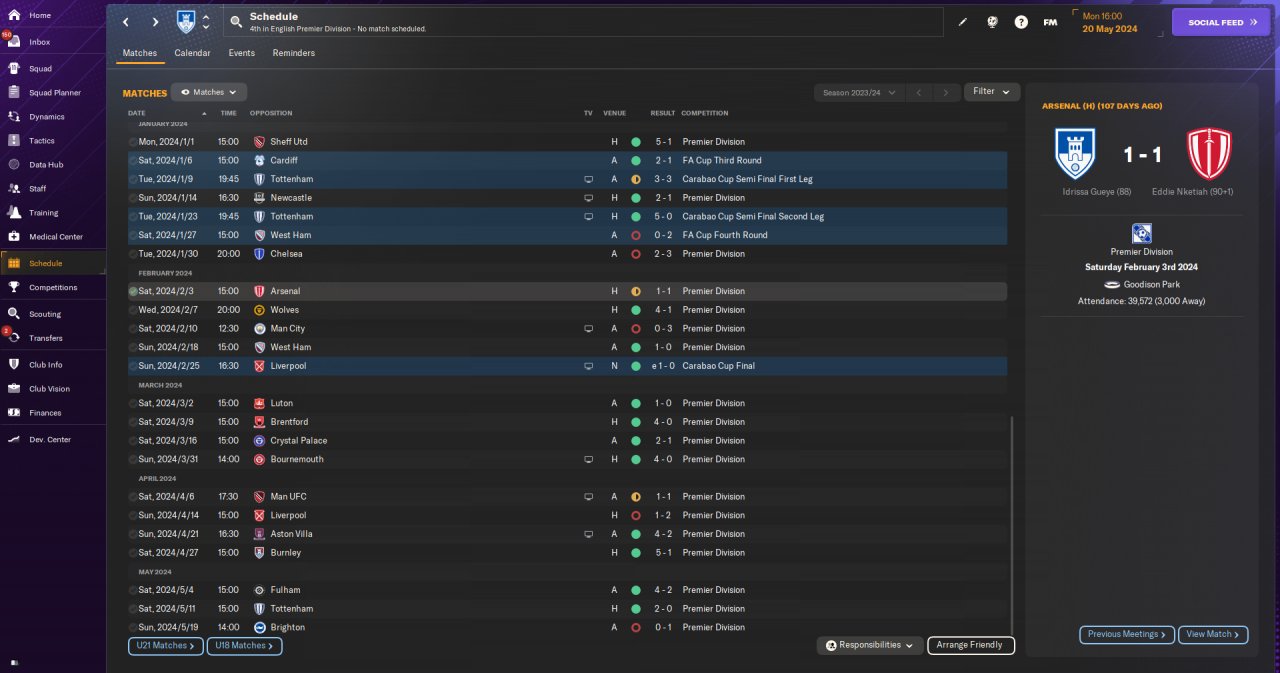
Task: Click the Liverpool Carabao Cup Final row
Action: point(567,366)
